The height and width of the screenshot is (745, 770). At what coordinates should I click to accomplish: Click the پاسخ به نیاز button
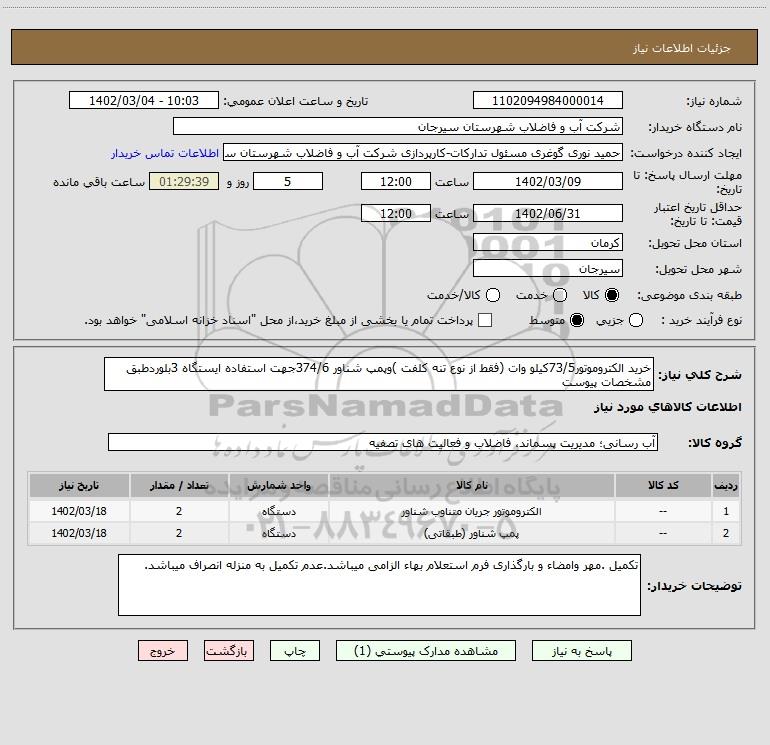pyautogui.click(x=581, y=651)
